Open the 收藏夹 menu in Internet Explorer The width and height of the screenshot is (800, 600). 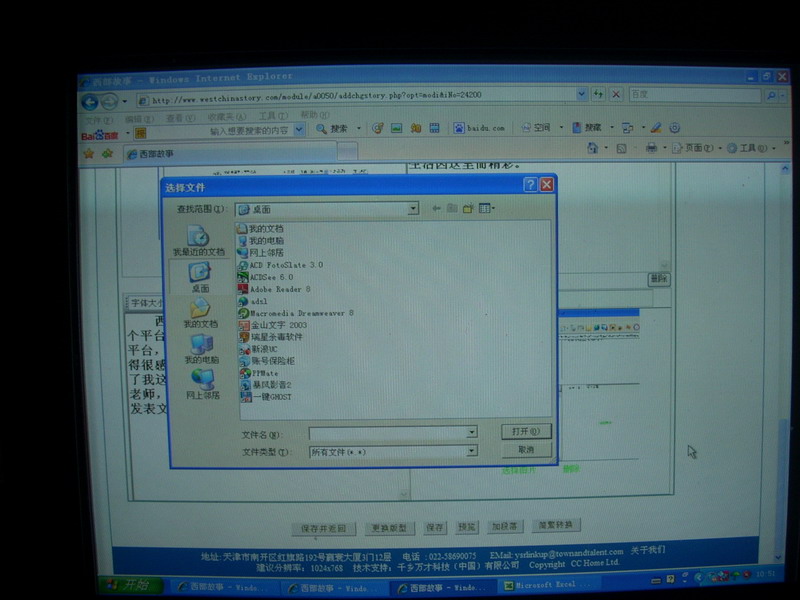227,117
